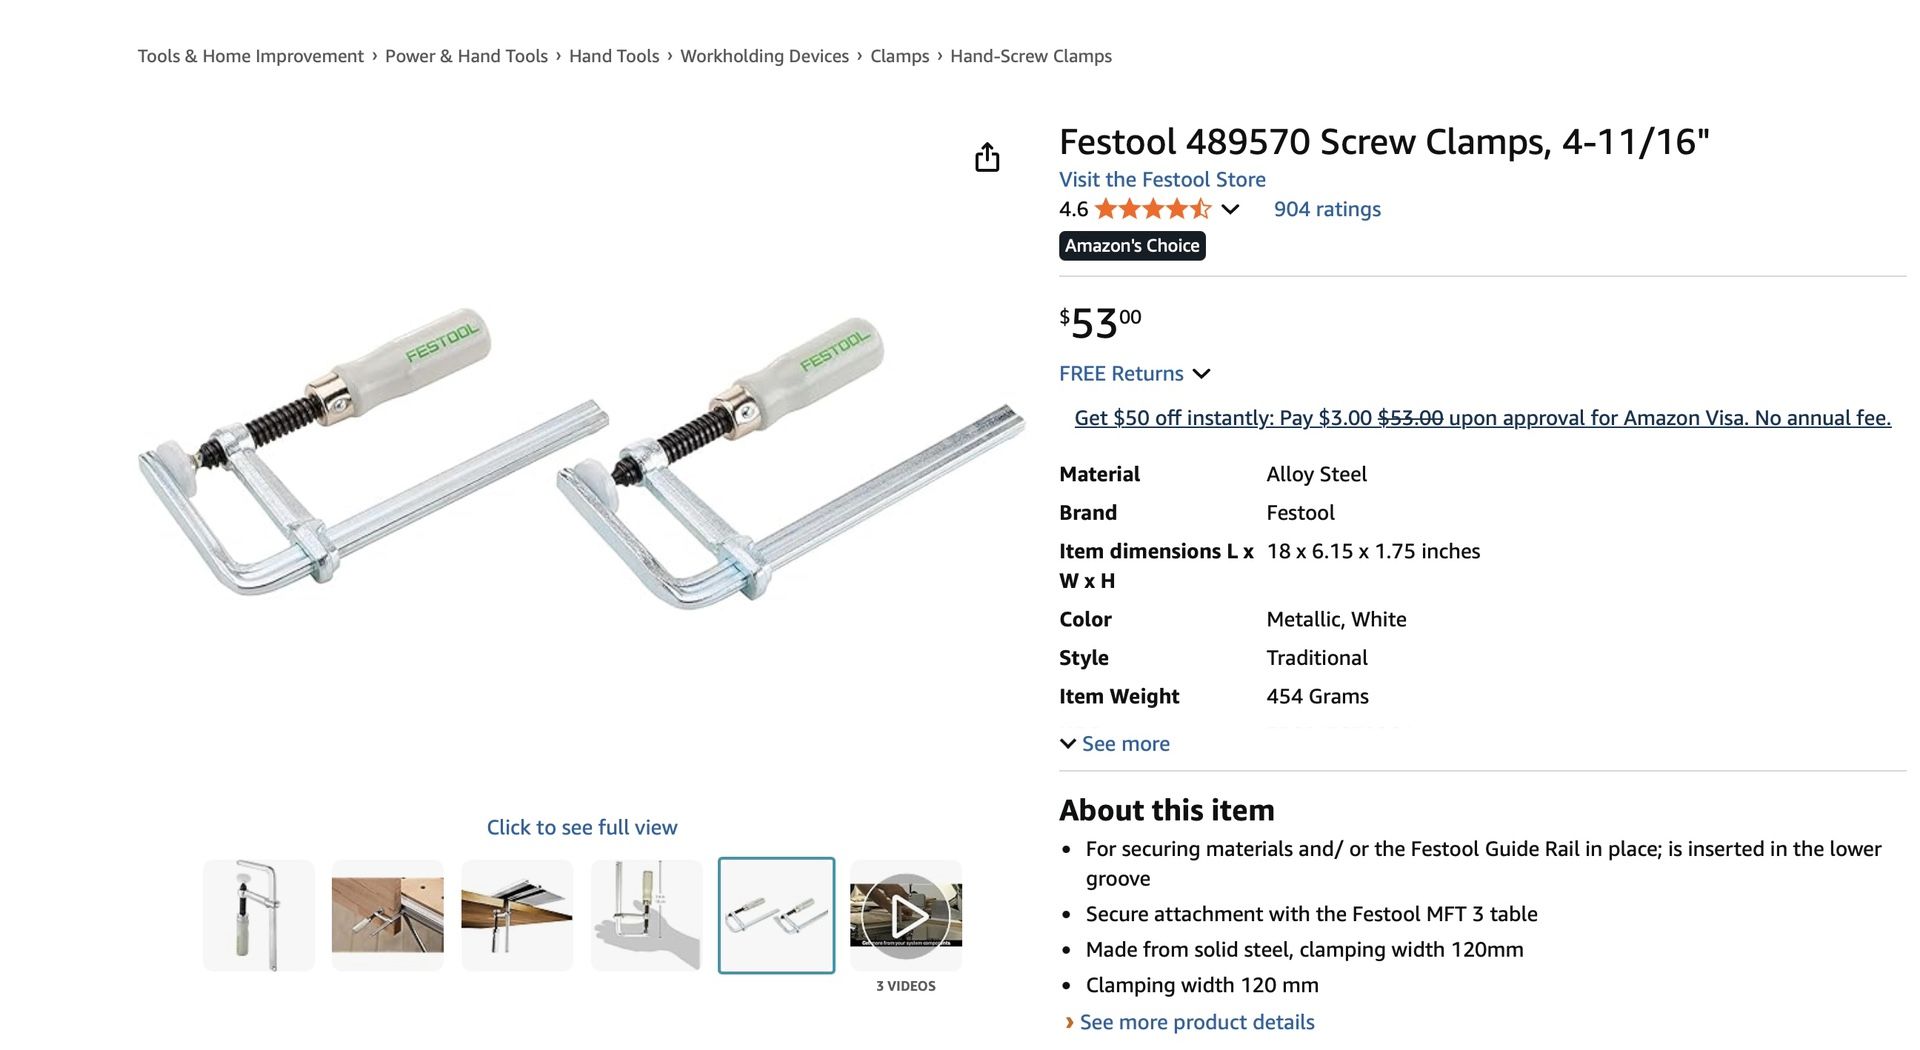Click to see full view of image
This screenshot has height=1050, width=1920.
click(582, 827)
